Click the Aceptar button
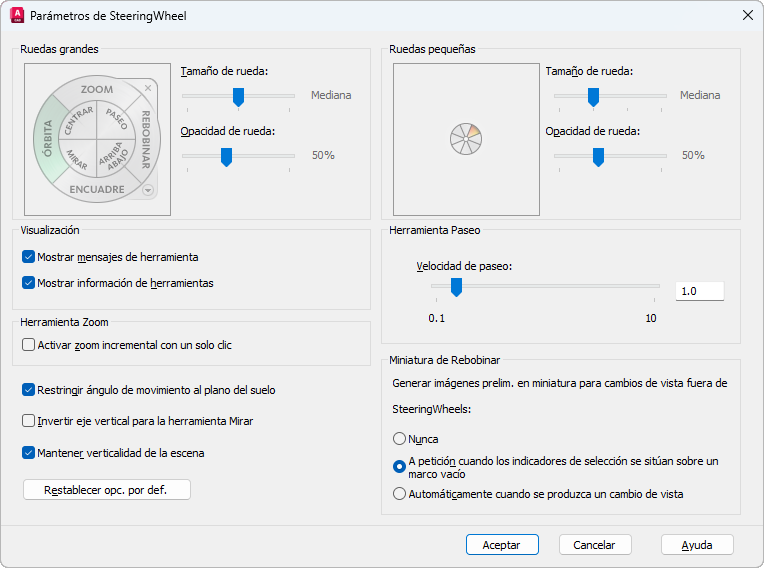The image size is (764, 568). [x=502, y=545]
